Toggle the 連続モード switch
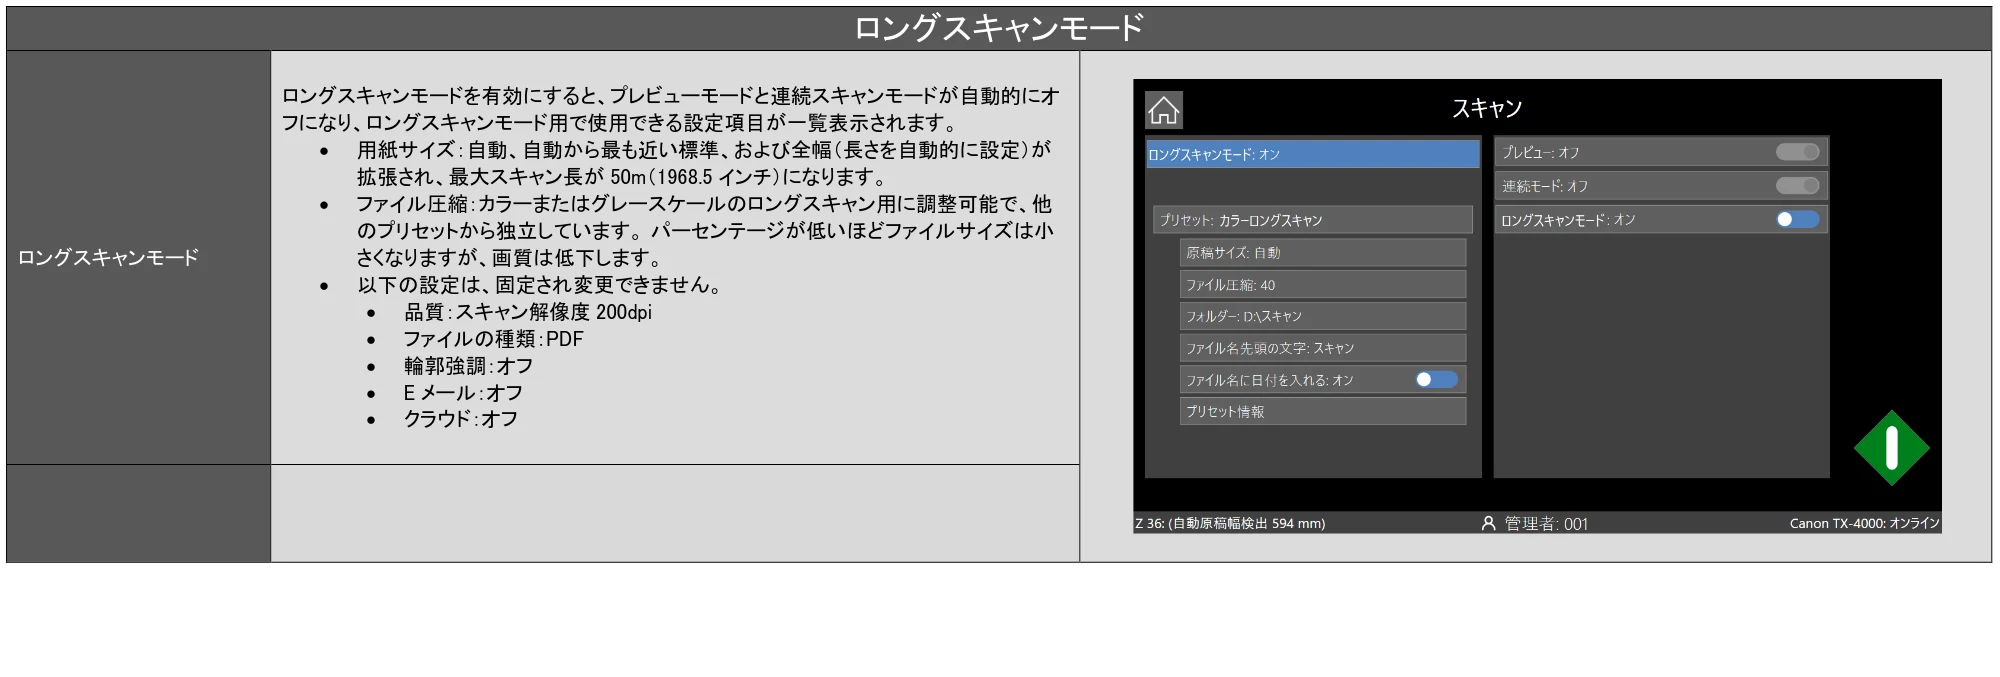Image resolution: width=2000 pixels, height=677 pixels. (x=1797, y=186)
